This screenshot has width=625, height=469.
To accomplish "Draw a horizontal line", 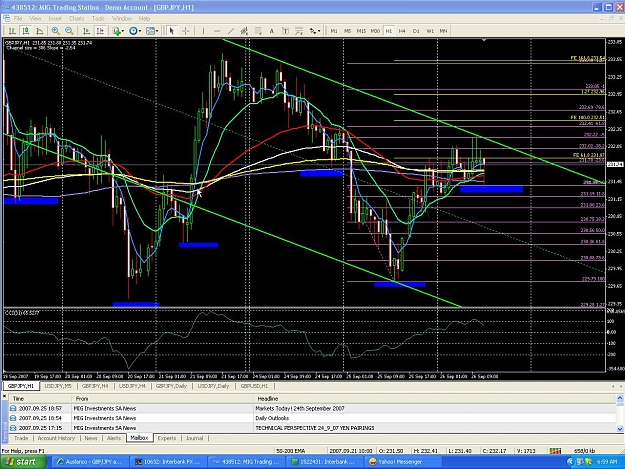I will tap(217, 31).
